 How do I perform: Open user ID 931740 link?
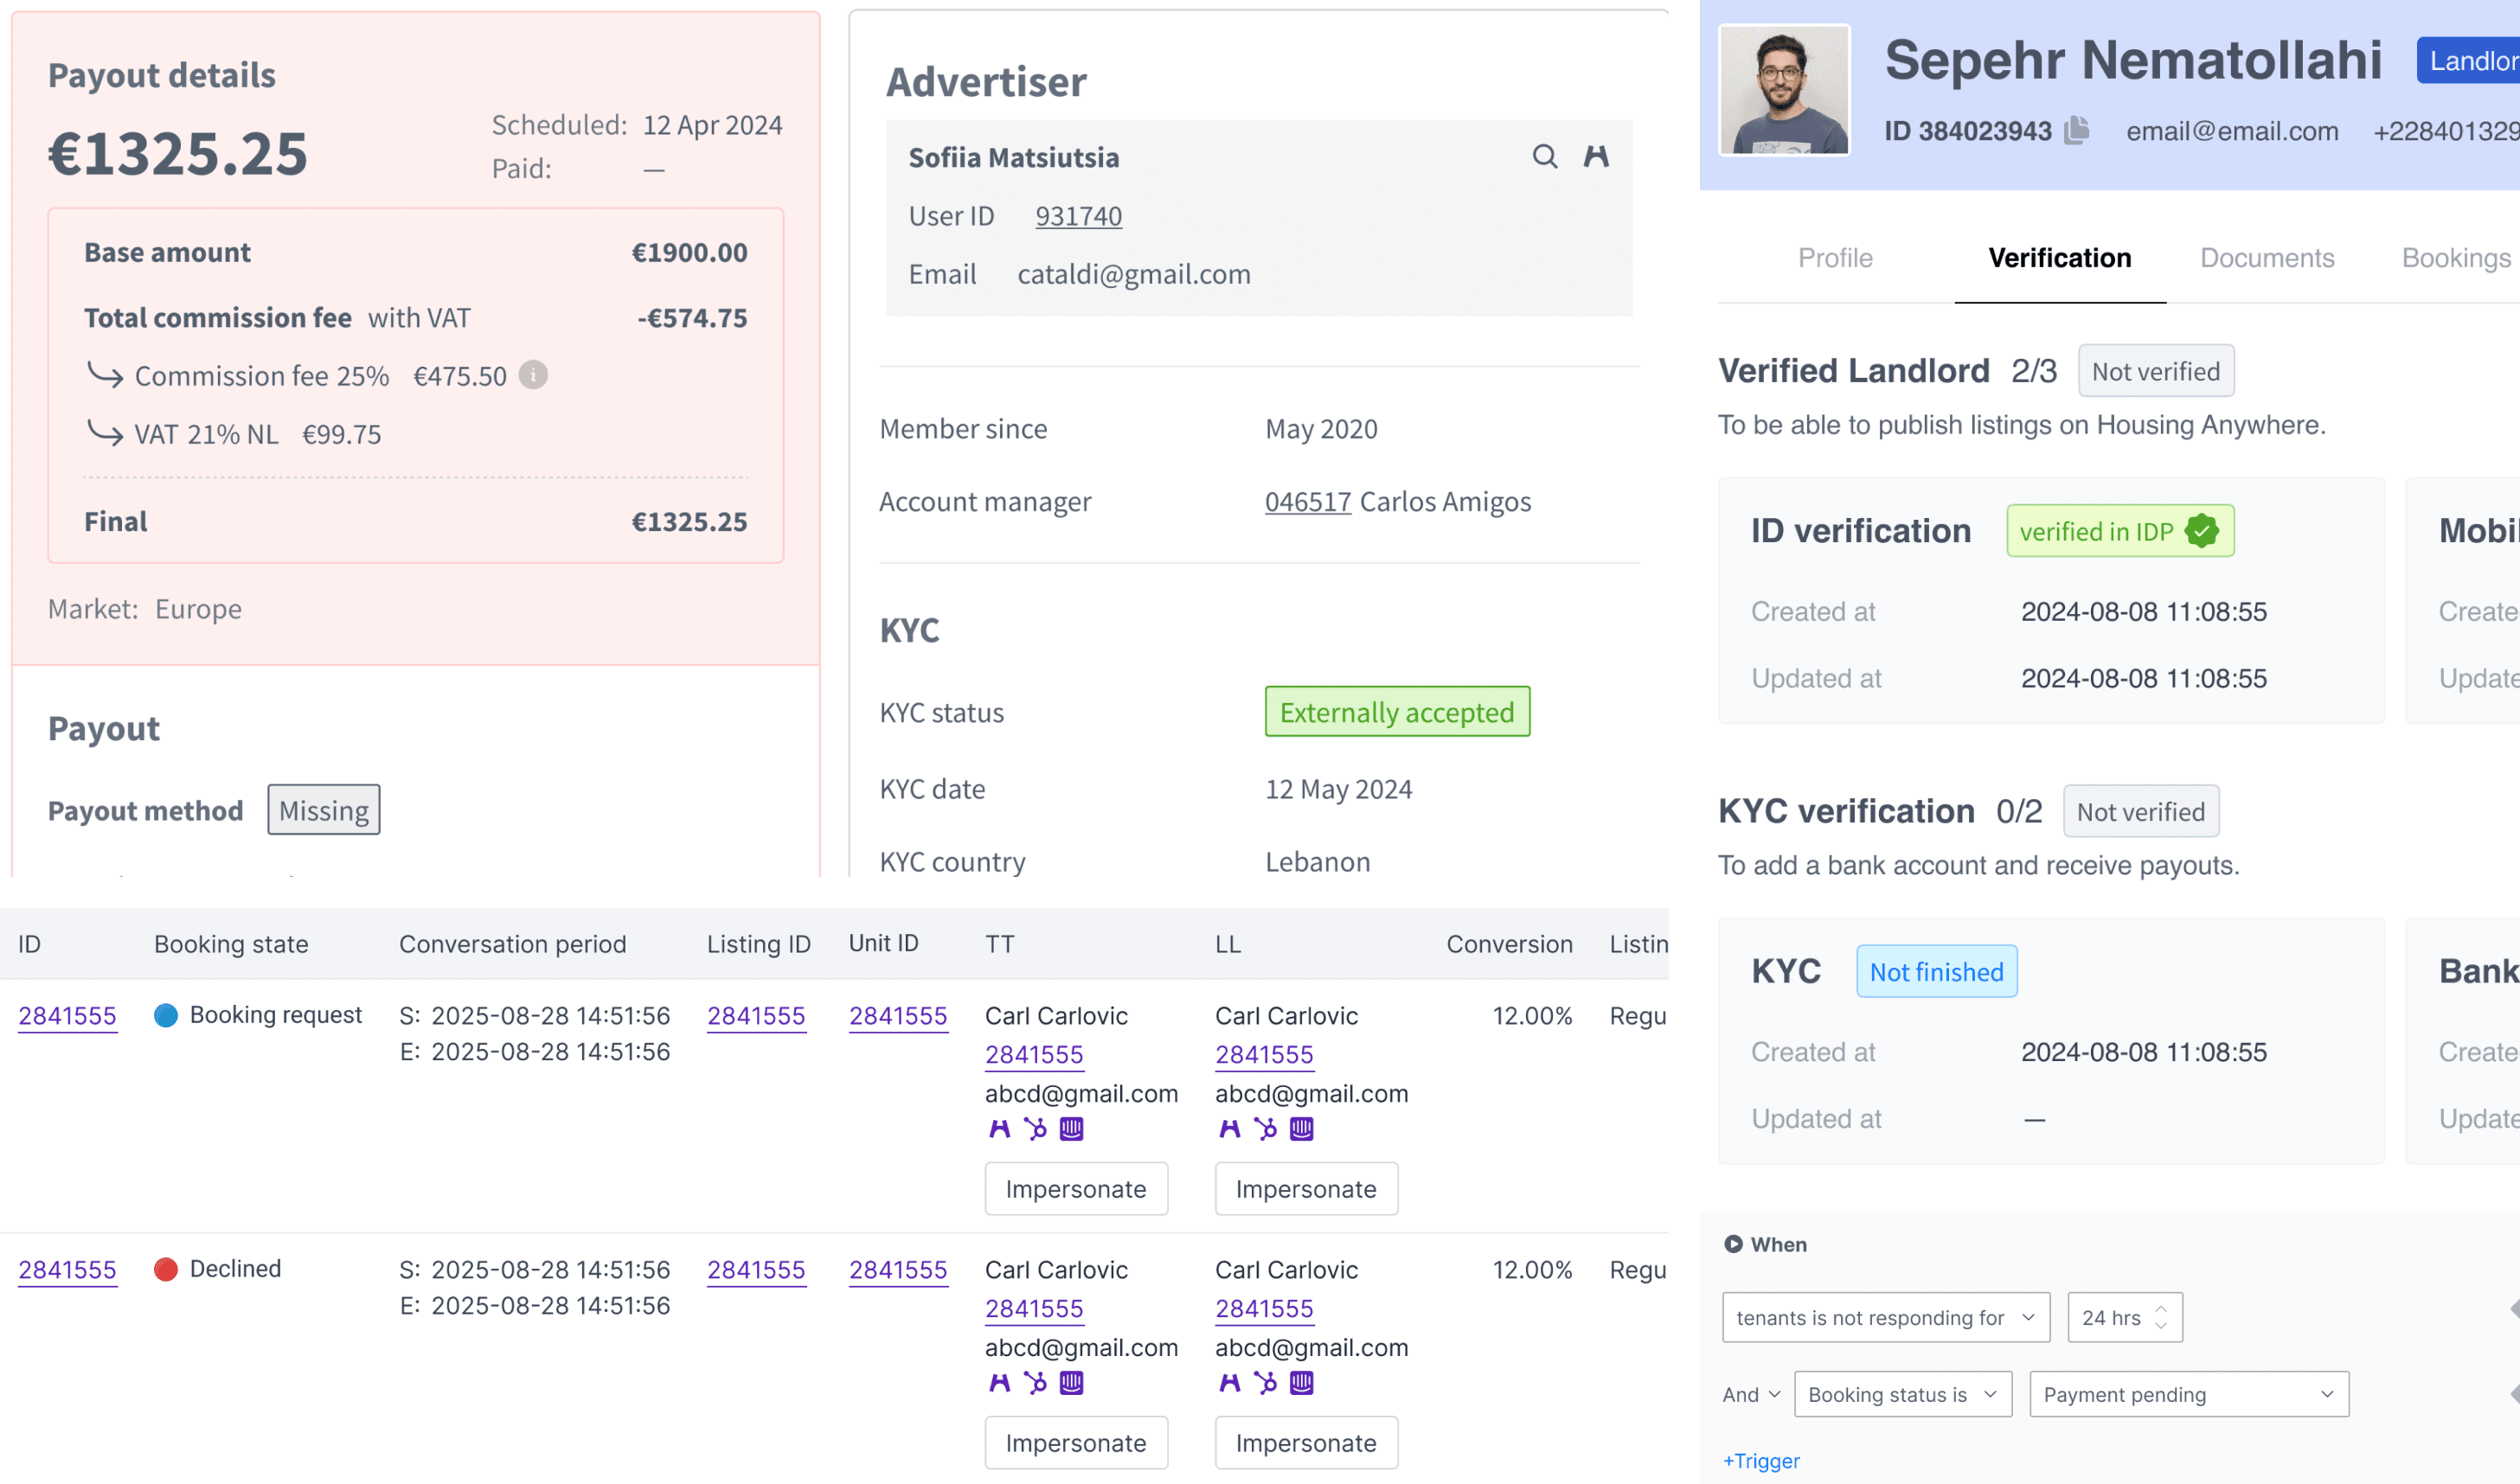point(1078,216)
